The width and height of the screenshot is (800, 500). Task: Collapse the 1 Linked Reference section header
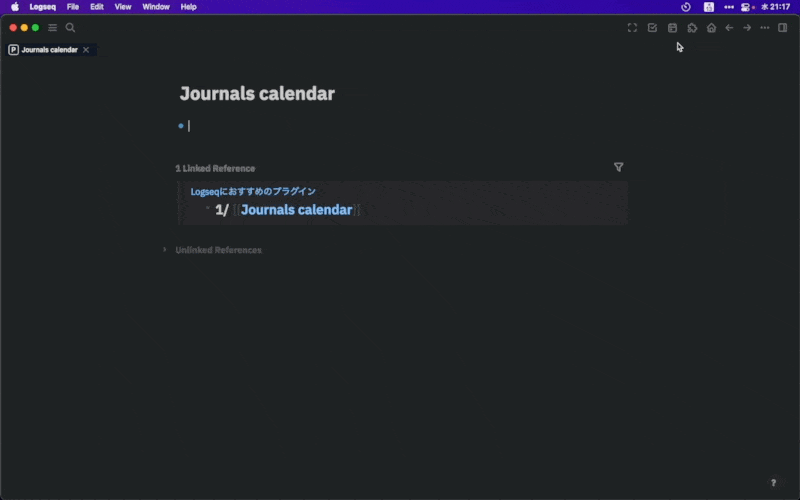pyautogui.click(x=215, y=168)
